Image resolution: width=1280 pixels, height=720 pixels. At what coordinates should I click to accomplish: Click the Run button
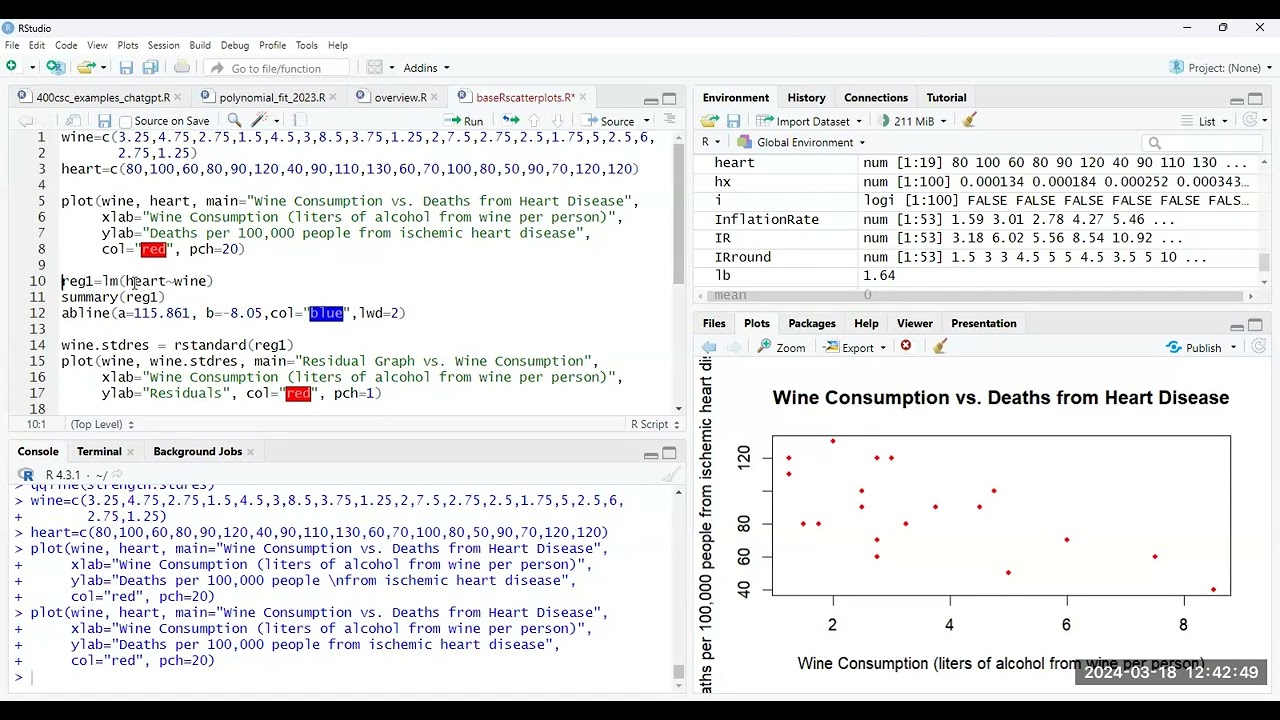click(x=465, y=121)
